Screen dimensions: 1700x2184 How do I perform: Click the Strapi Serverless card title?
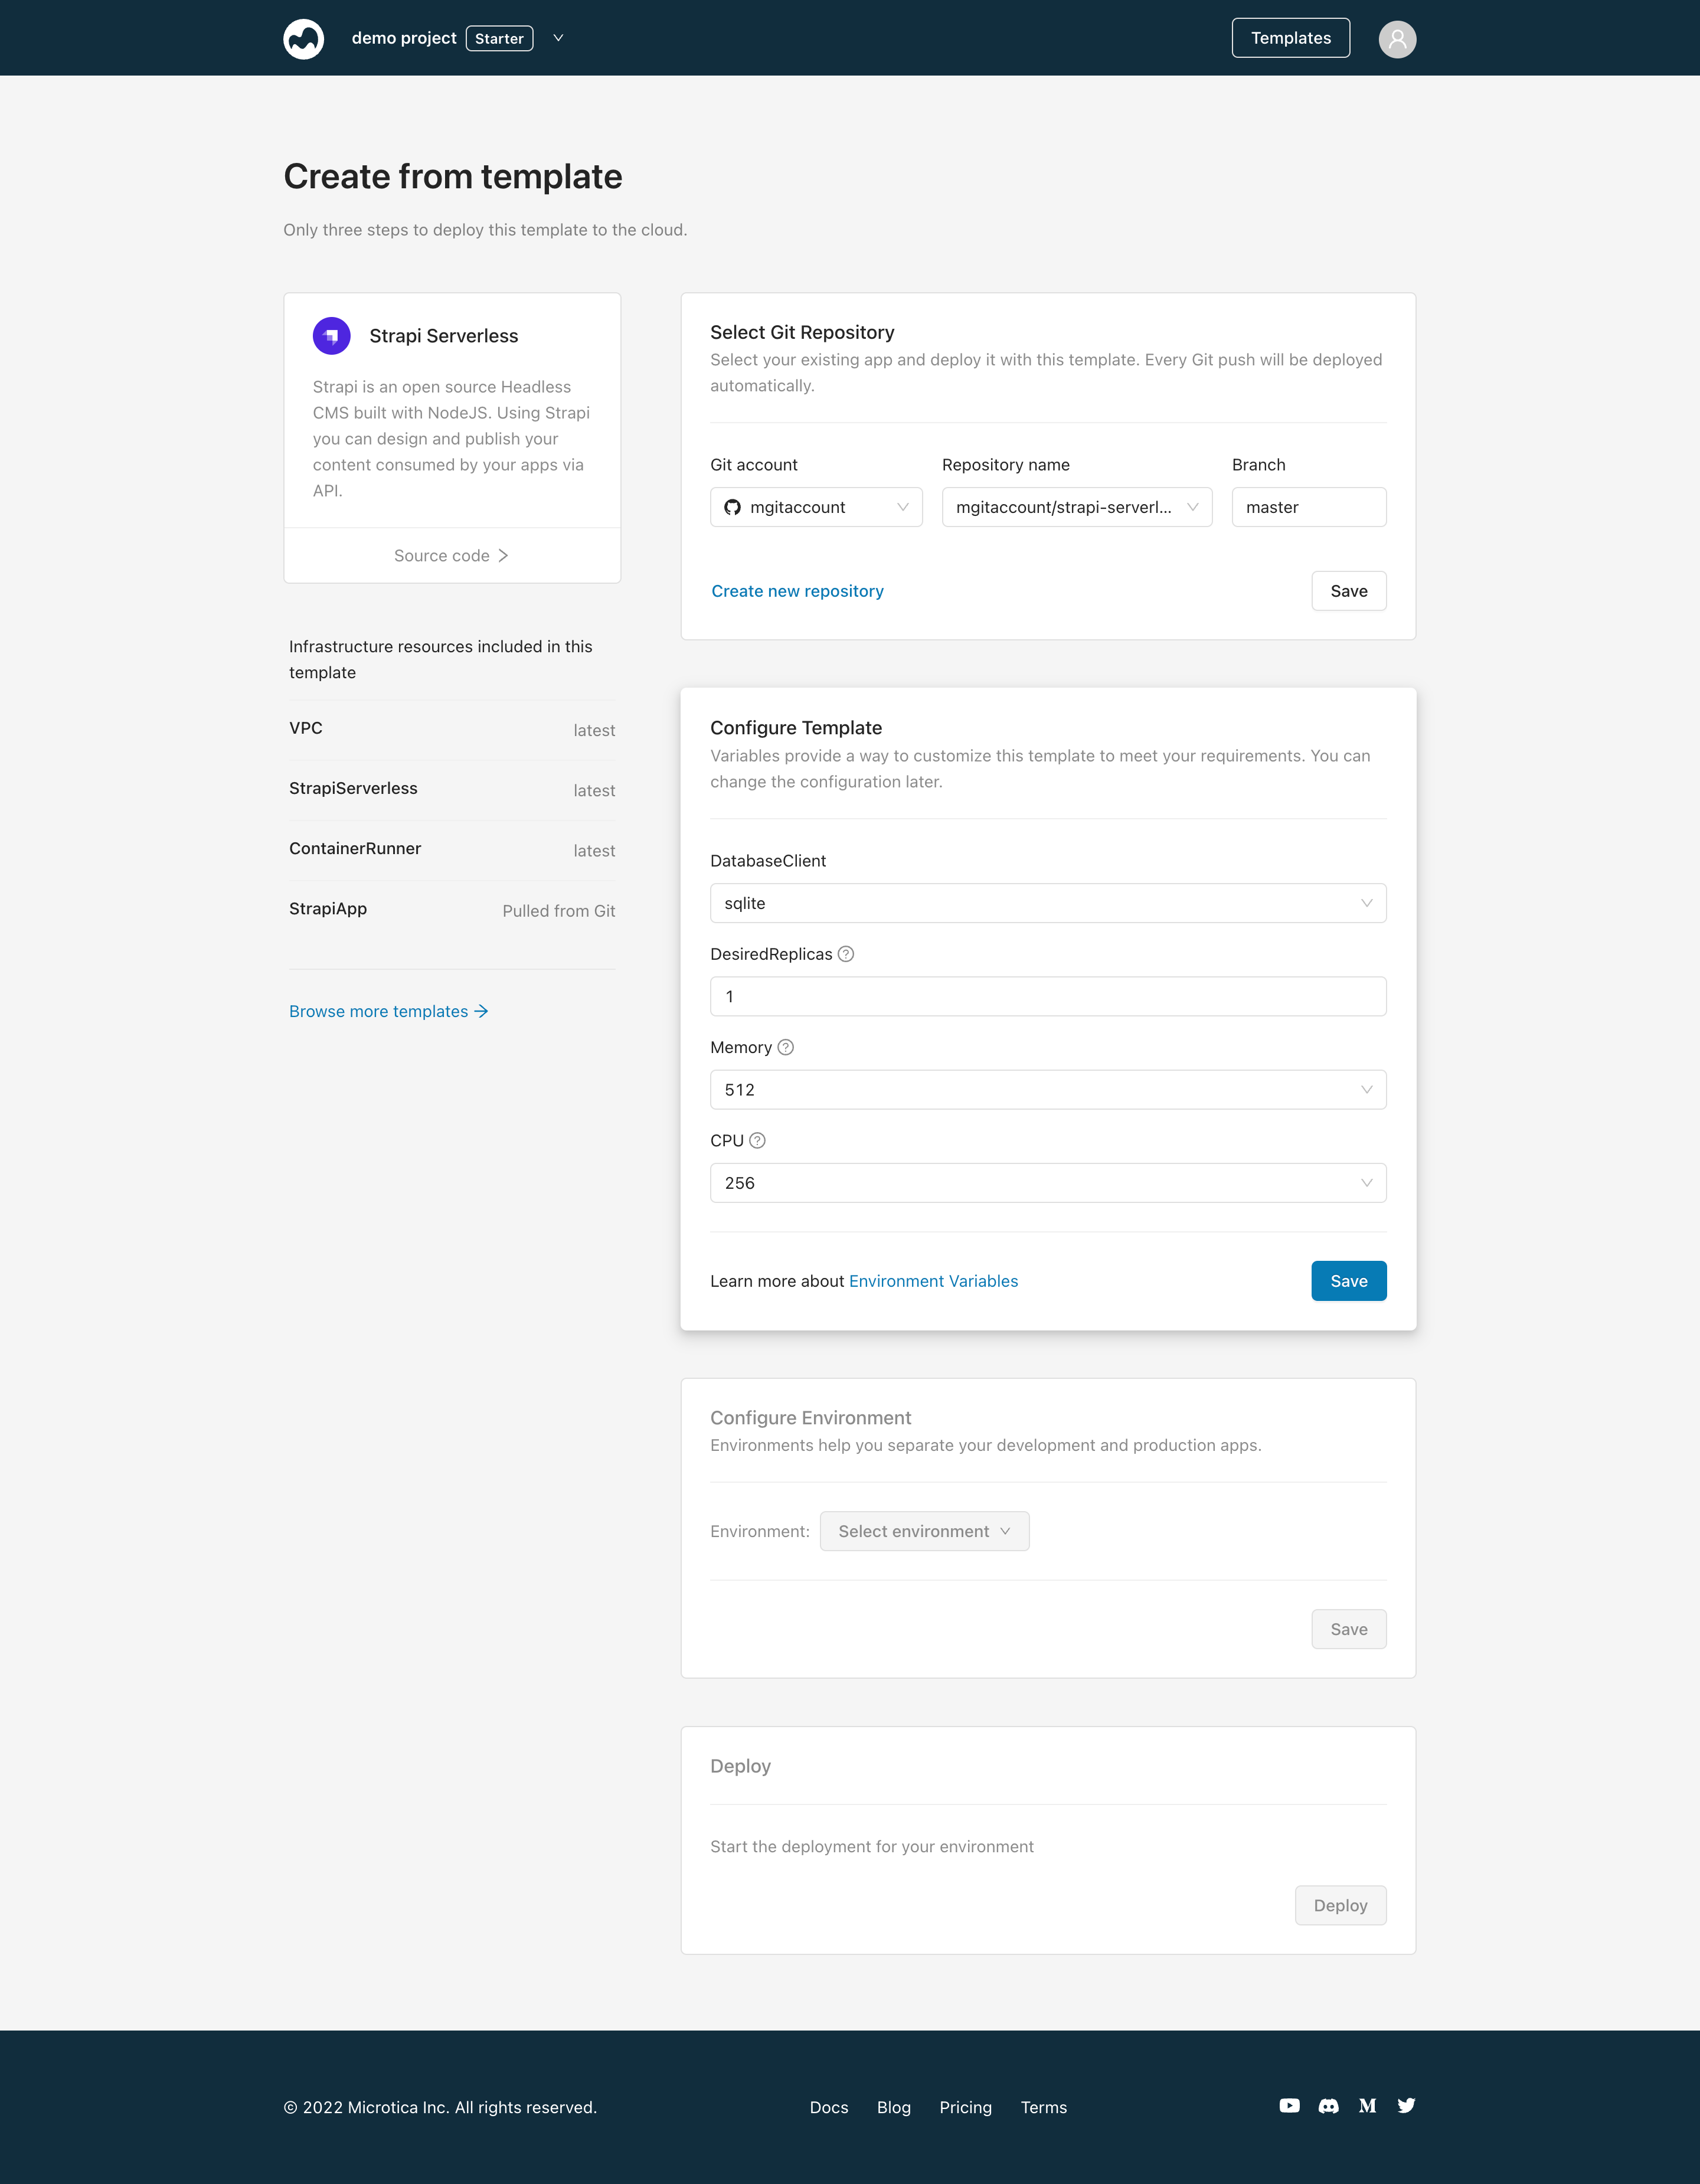tap(444, 336)
